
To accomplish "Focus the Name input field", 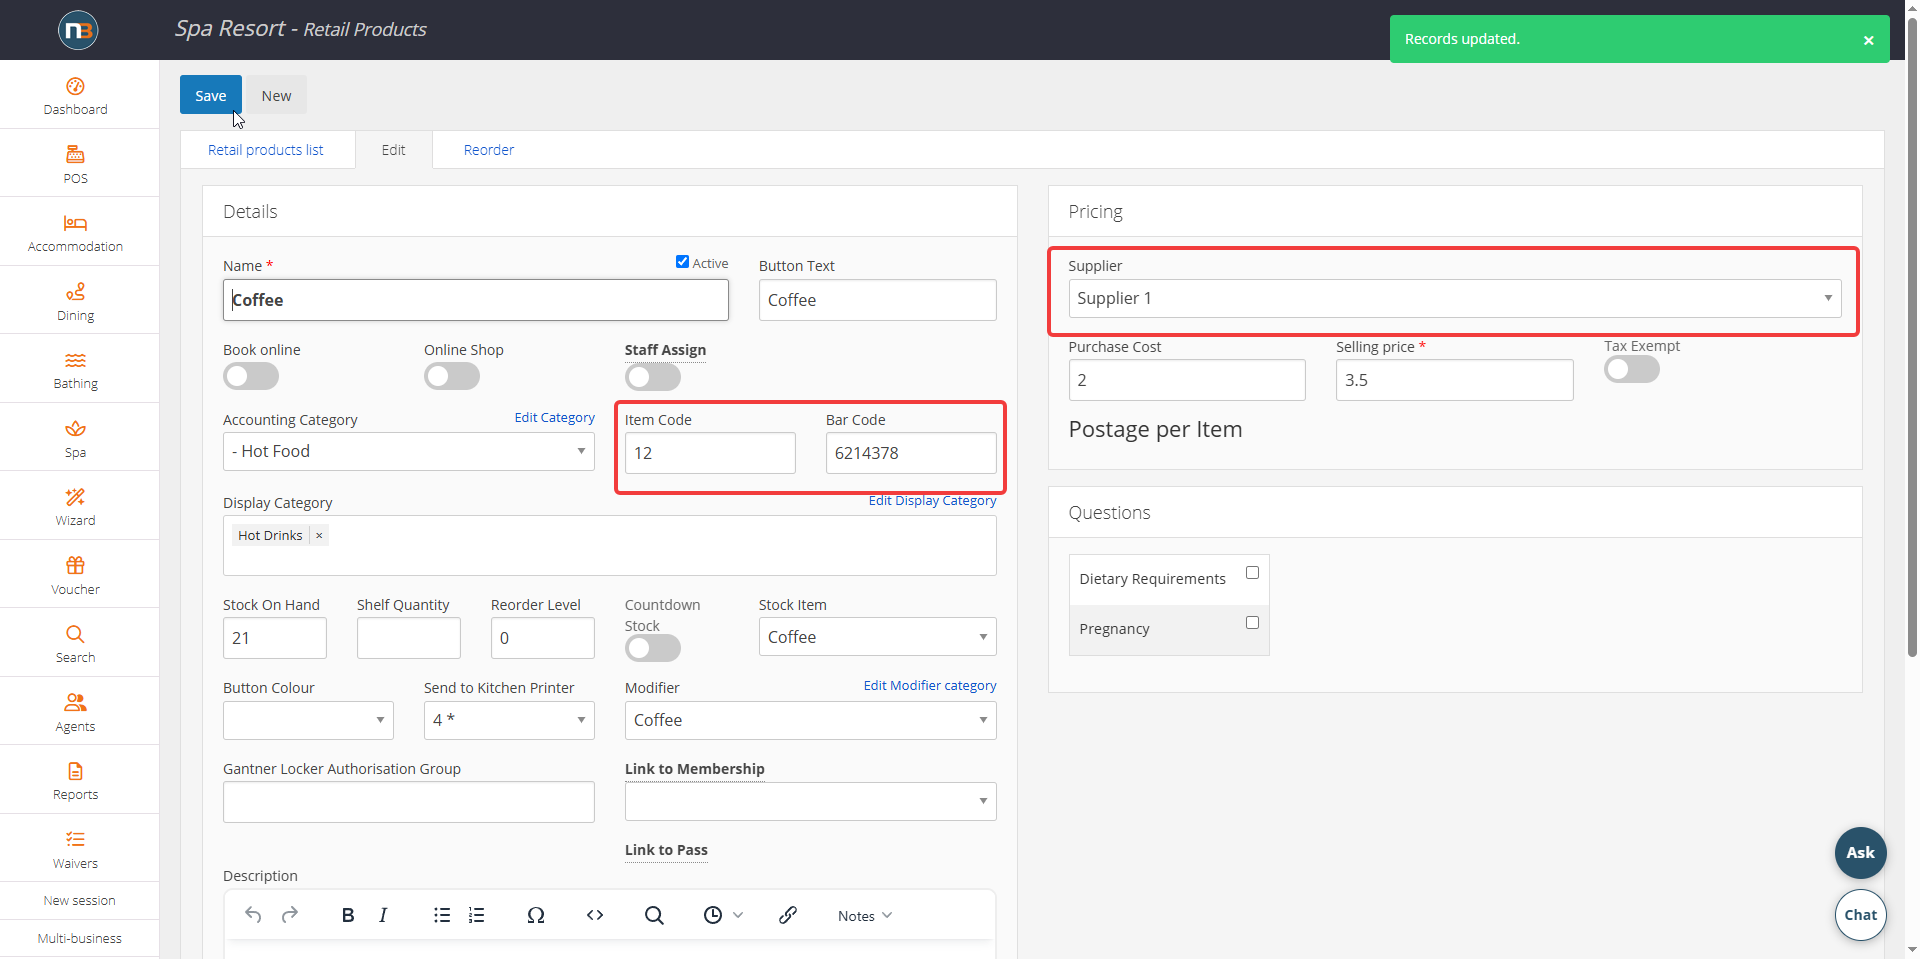I will pyautogui.click(x=475, y=300).
